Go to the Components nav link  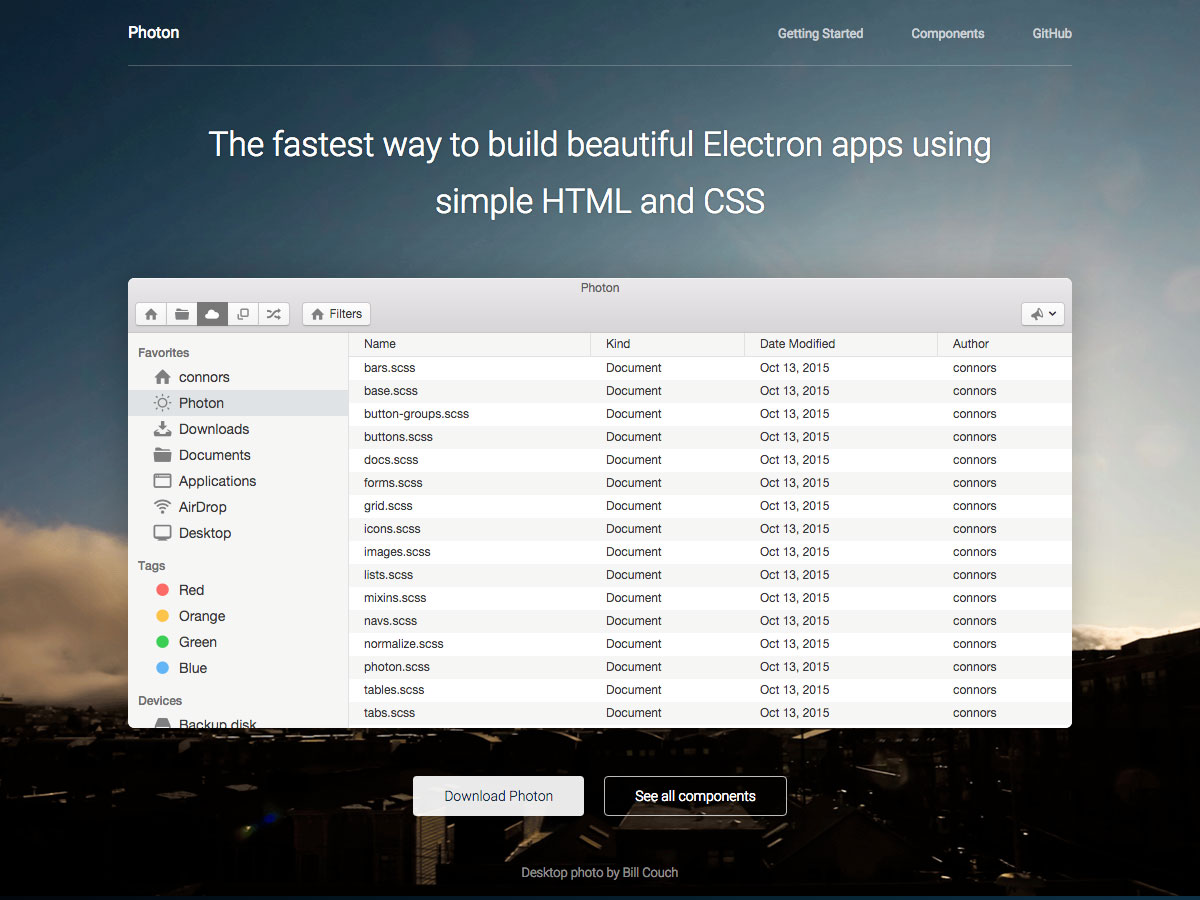tap(948, 33)
